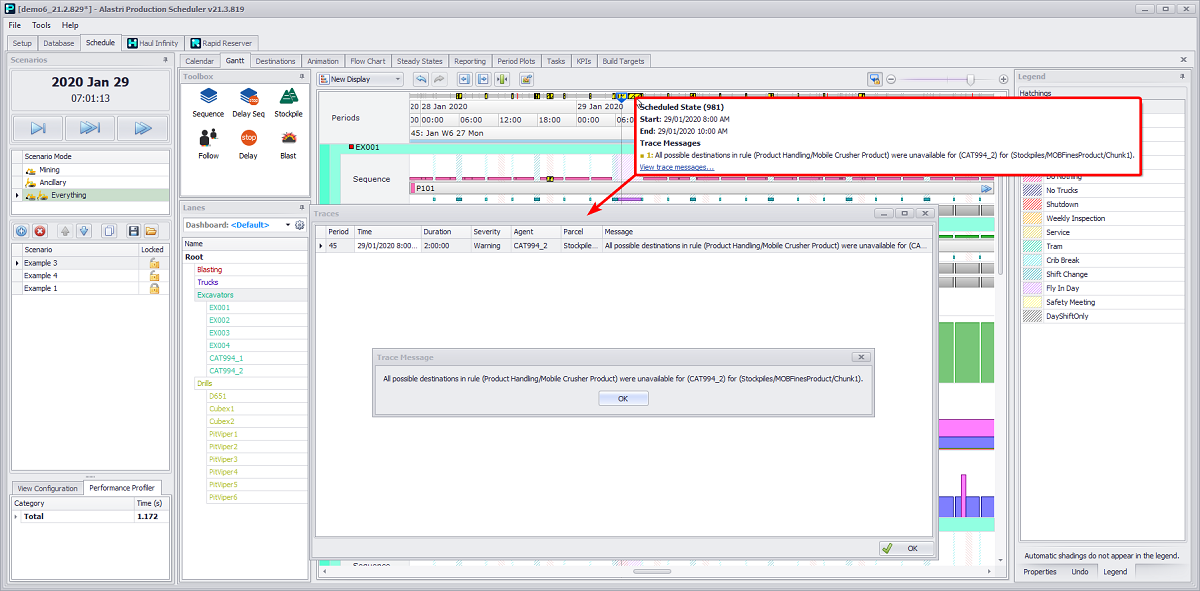Click the View trace messages link
The image size is (1200, 591).
click(x=676, y=167)
